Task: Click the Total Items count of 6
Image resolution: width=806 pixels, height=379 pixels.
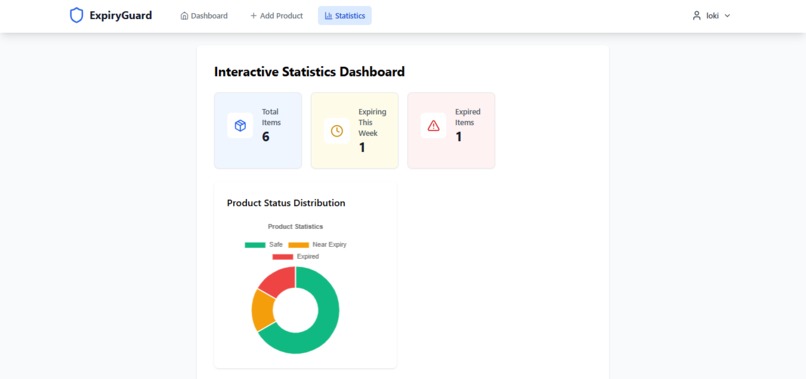Action: click(x=266, y=137)
